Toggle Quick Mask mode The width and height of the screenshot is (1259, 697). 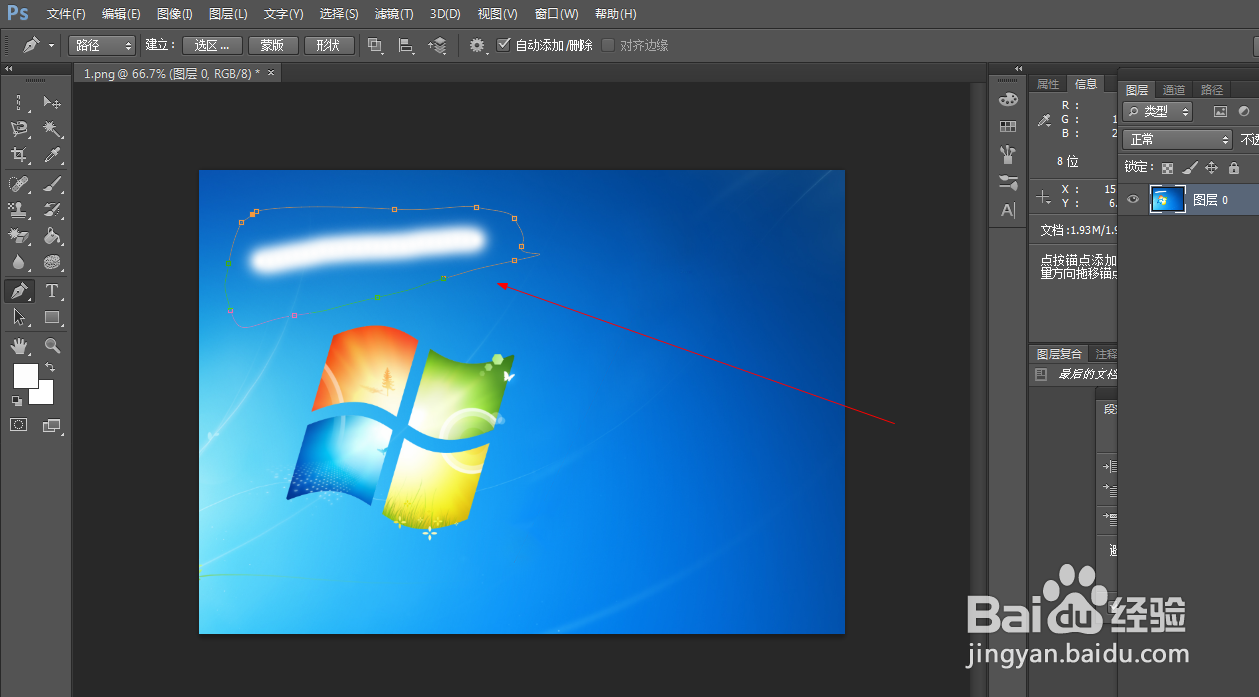click(x=19, y=425)
